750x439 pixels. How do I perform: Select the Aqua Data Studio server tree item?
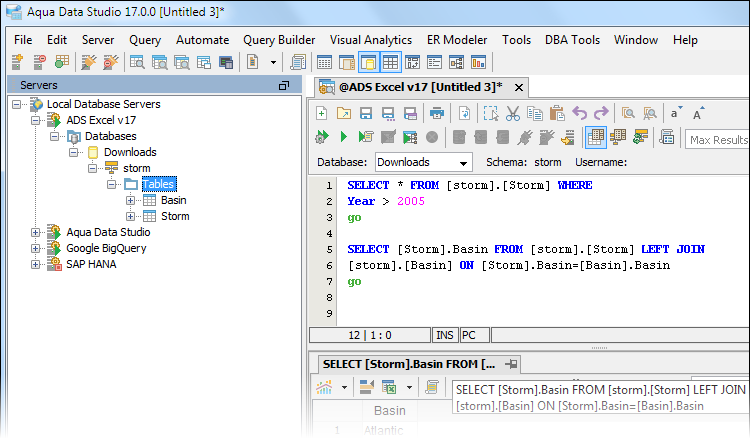(x=108, y=232)
